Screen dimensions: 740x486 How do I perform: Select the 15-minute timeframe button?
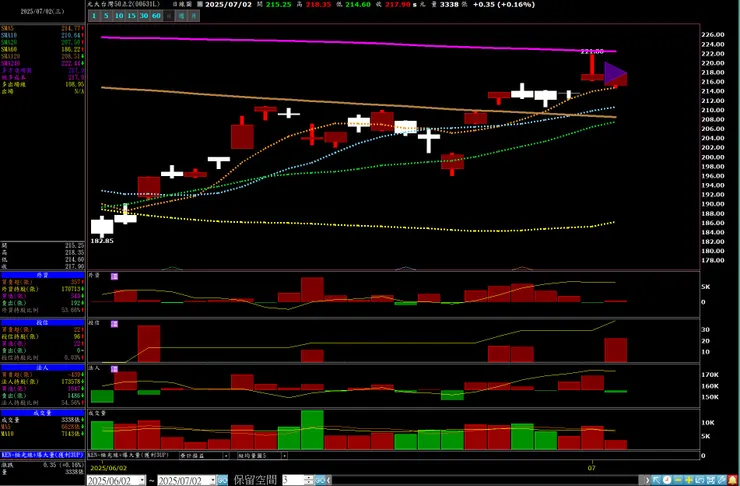(x=131, y=16)
